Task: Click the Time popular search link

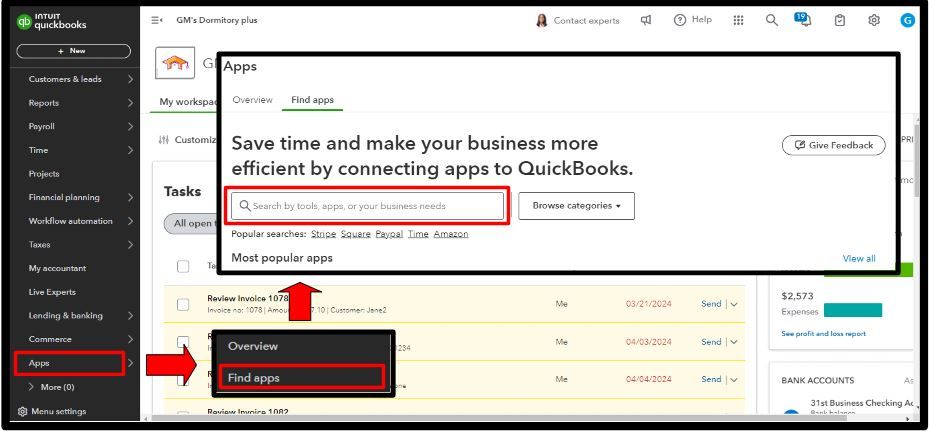Action: tap(418, 234)
